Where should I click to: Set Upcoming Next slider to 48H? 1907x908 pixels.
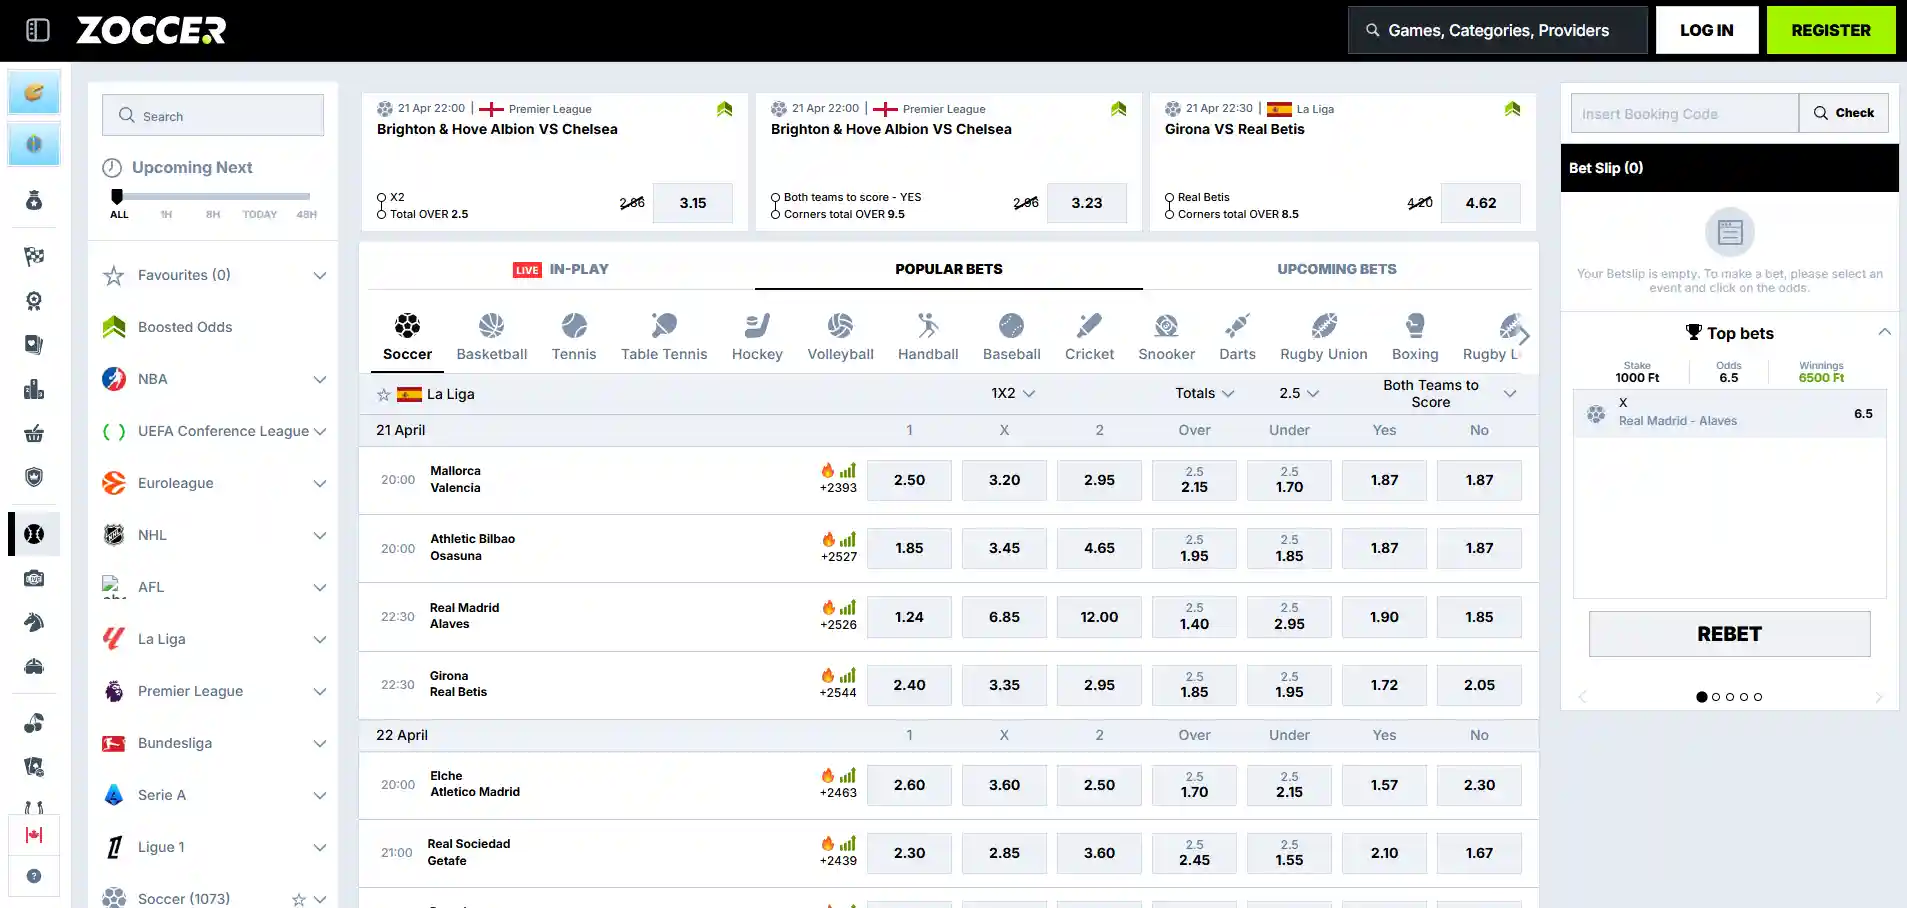[307, 213]
